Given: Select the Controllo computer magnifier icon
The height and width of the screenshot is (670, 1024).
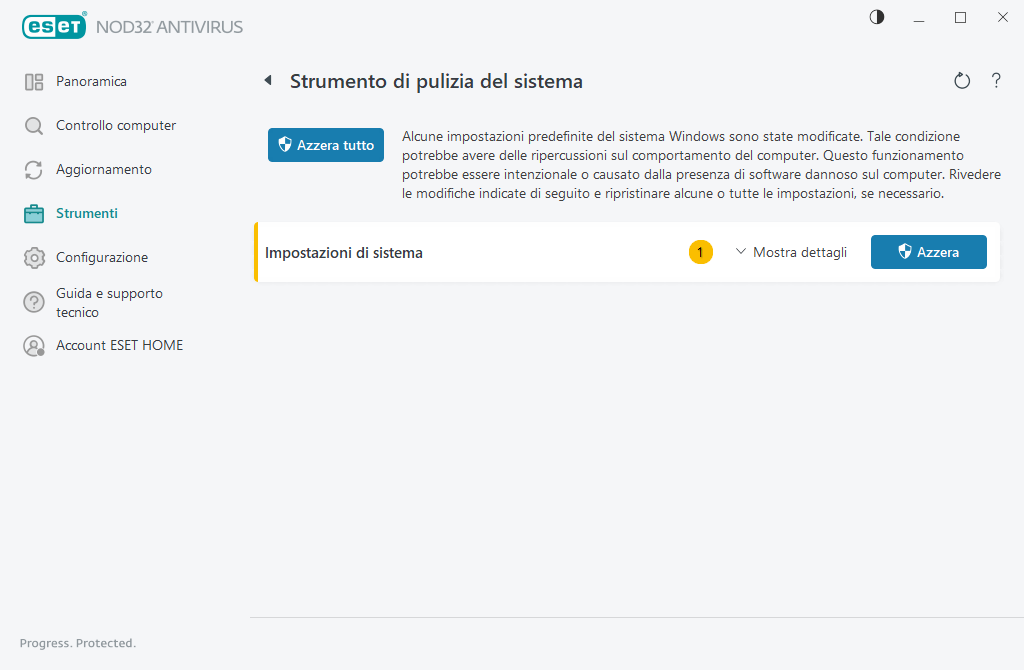Looking at the screenshot, I should tap(34, 125).
